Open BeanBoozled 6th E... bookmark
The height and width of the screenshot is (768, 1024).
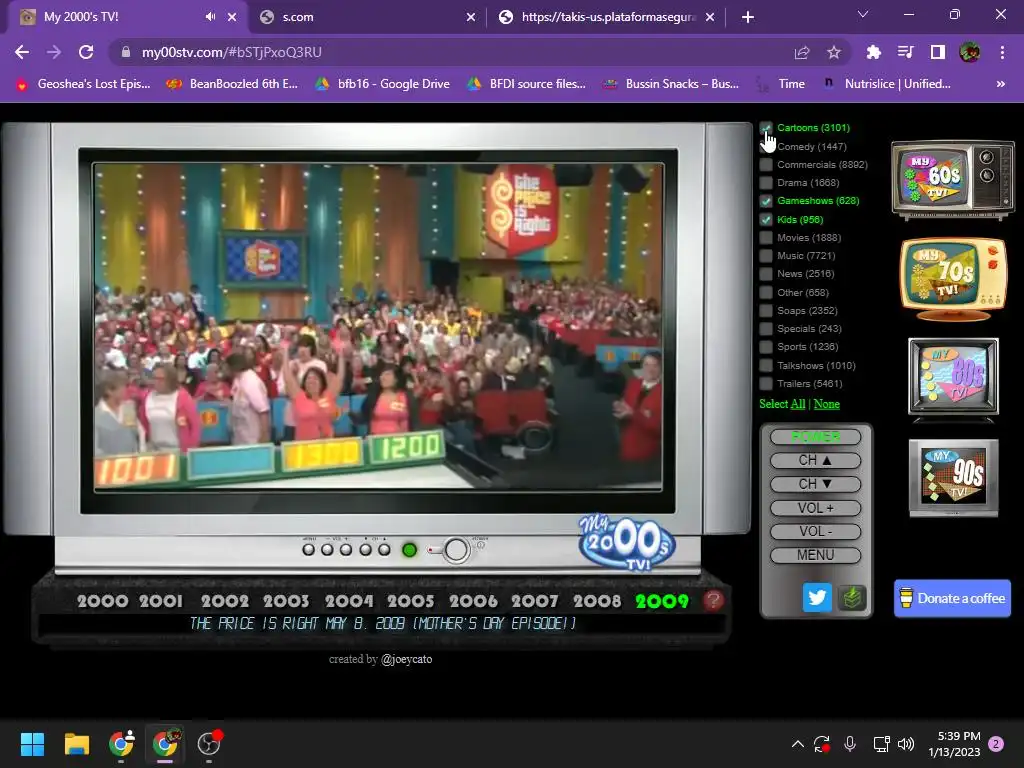(x=232, y=84)
